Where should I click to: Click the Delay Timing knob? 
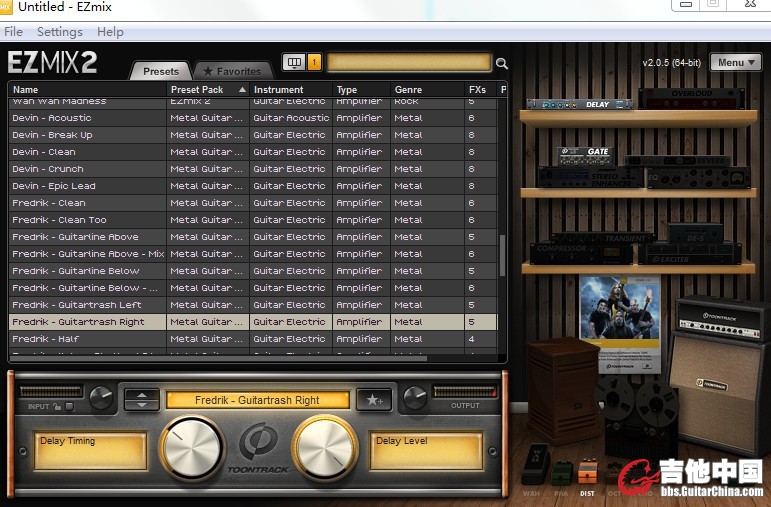[192, 448]
